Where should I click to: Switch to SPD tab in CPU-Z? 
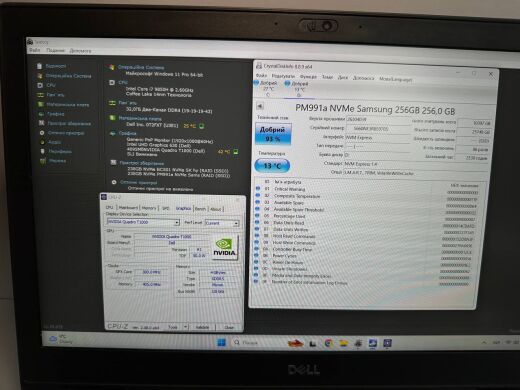[x=166, y=208]
